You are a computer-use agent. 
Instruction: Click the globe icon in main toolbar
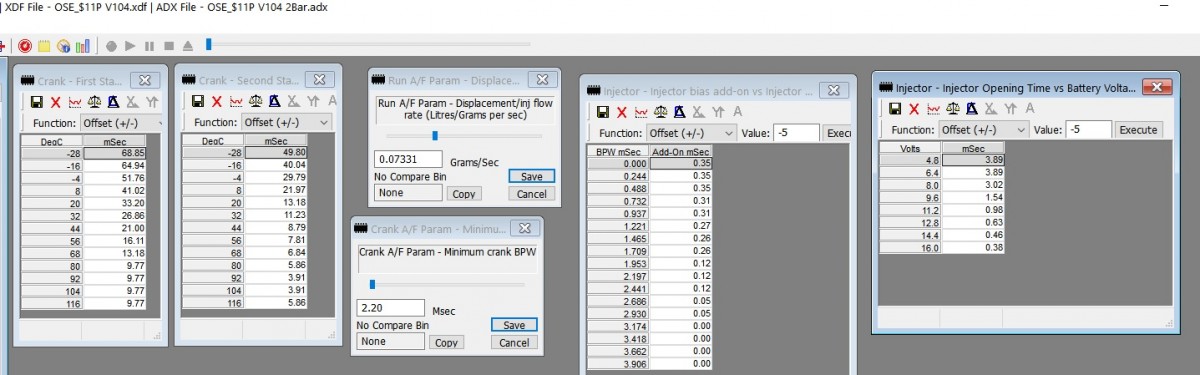point(64,46)
